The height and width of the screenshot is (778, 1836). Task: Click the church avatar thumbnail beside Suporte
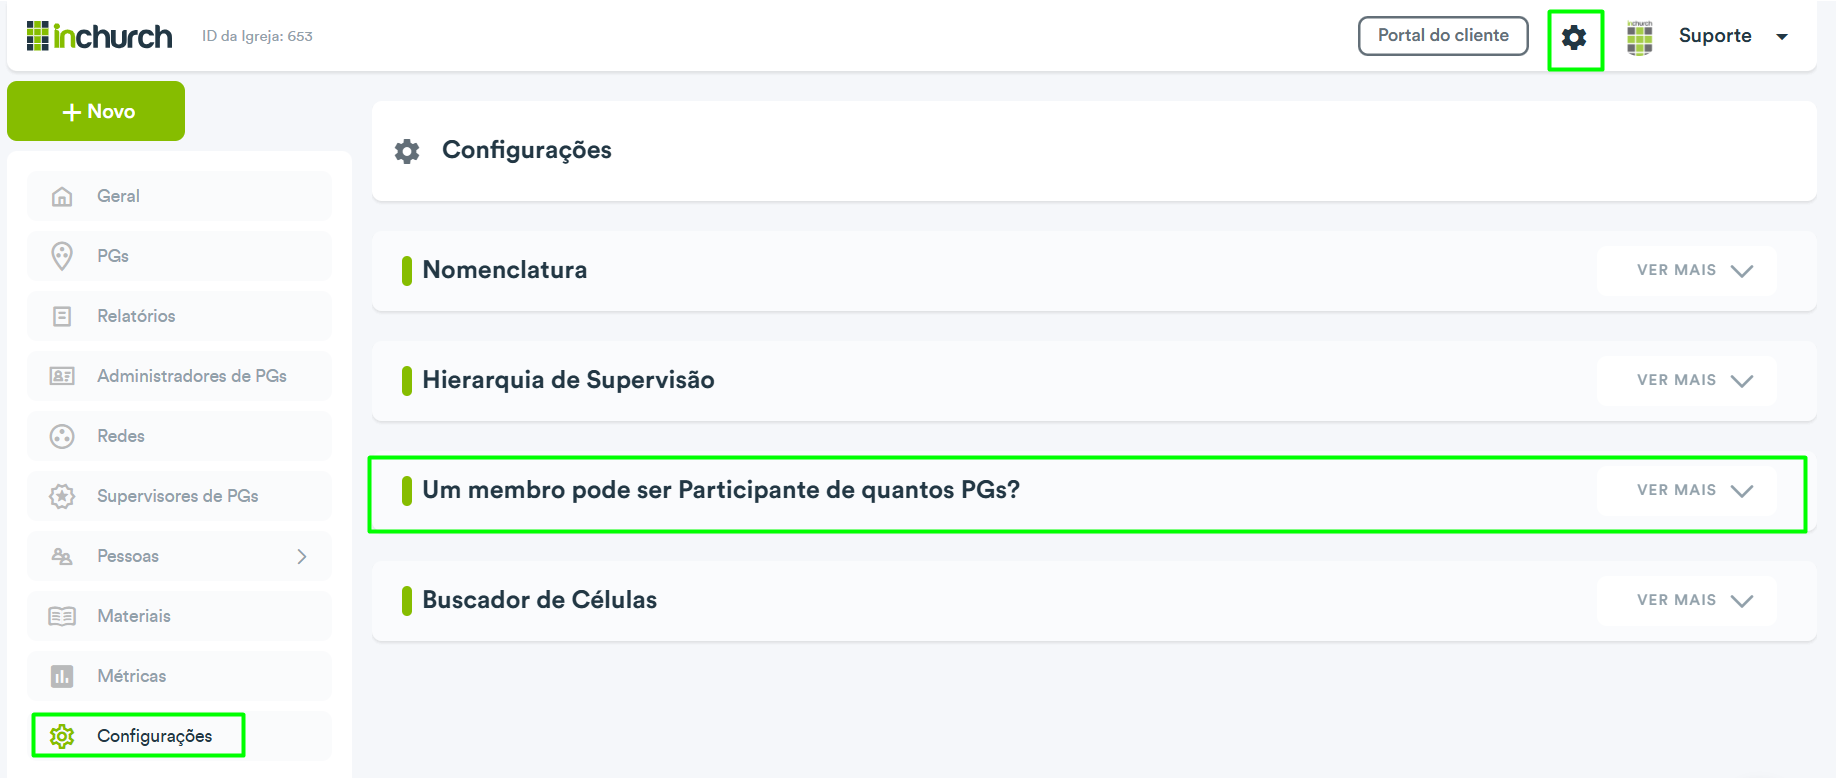(1640, 38)
